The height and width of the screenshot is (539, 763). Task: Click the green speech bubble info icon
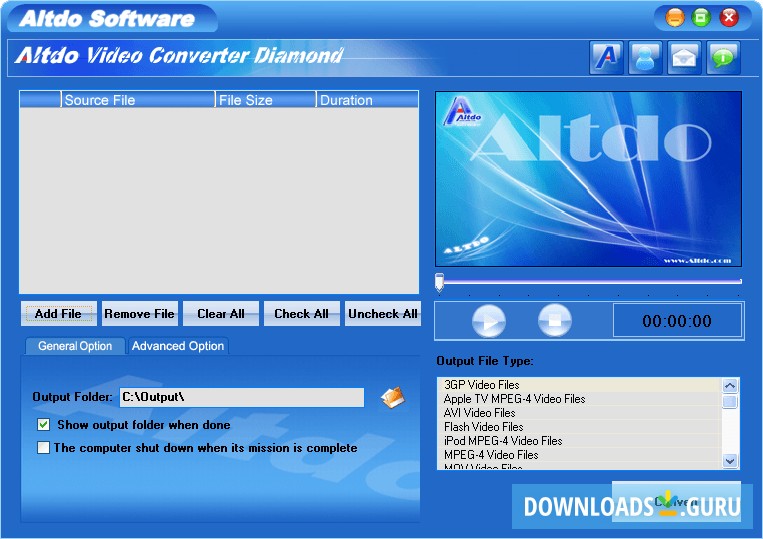723,58
